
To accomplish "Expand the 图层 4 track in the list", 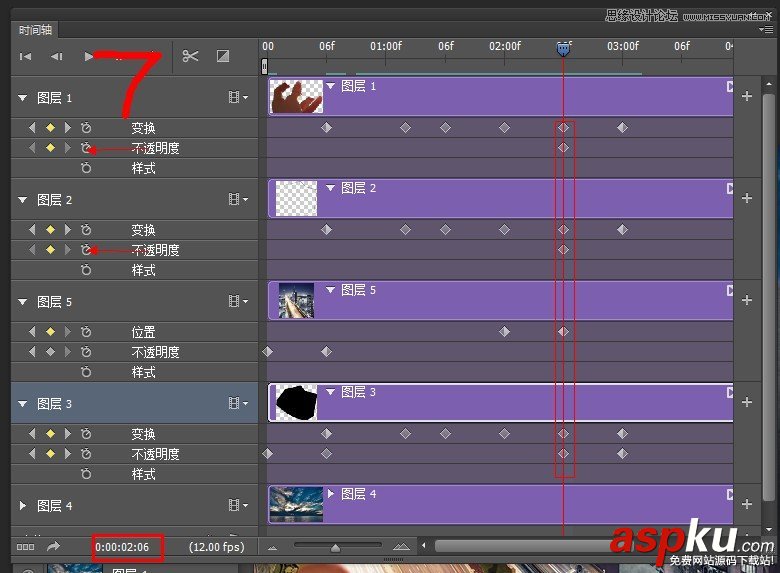I will 22,506.
